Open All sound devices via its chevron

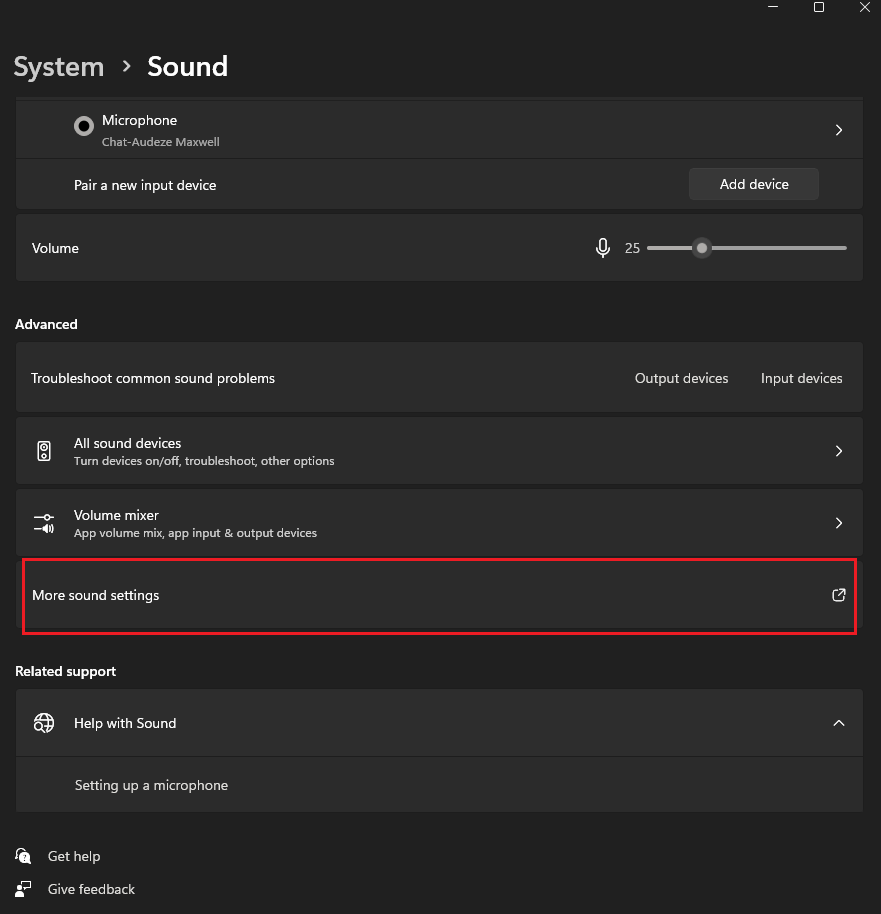coord(838,450)
